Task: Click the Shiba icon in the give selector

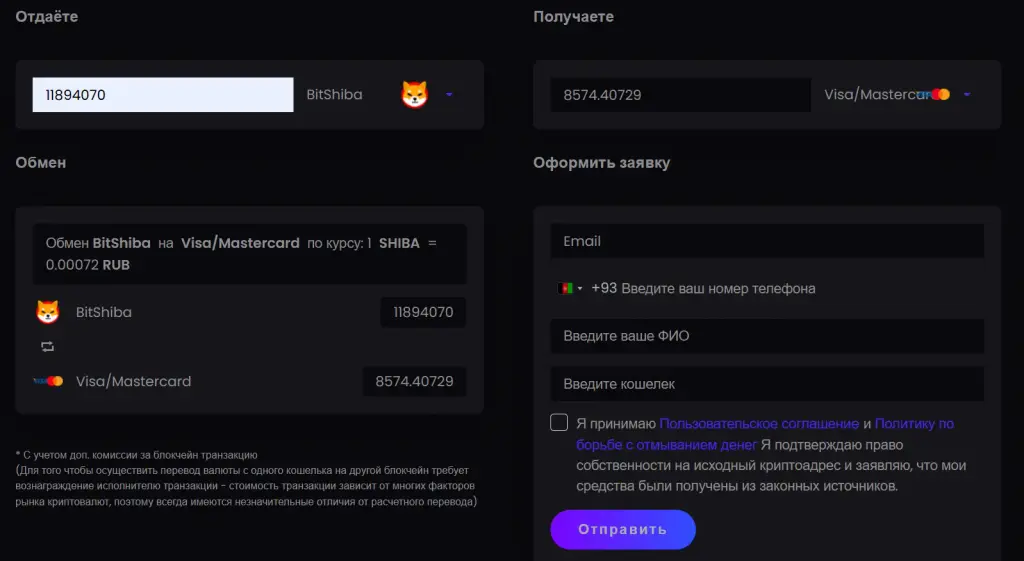Action: tap(415, 95)
